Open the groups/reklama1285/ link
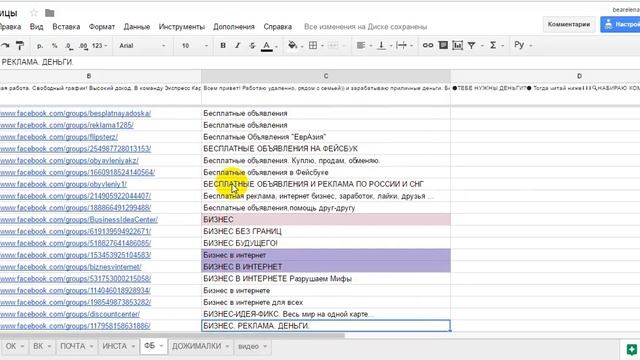This screenshot has width=640, height=360. tap(67, 125)
